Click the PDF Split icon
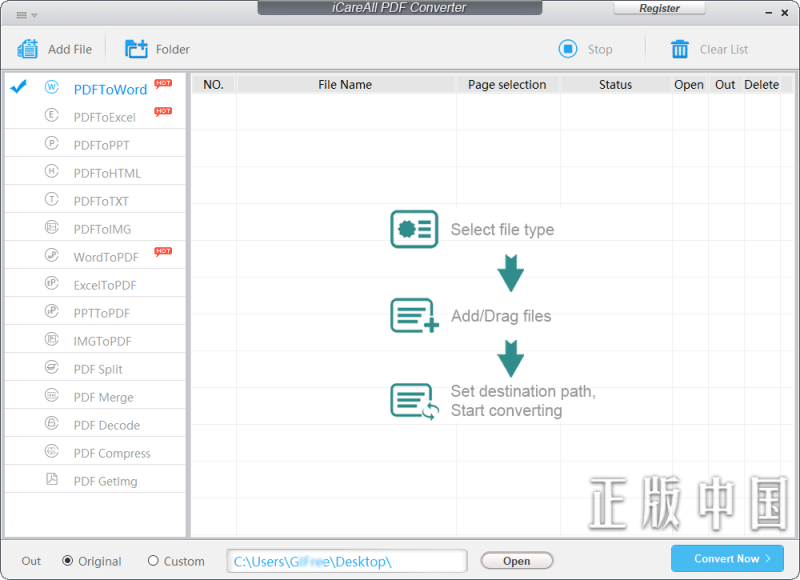Screen dimensions: 800x580 point(52,367)
